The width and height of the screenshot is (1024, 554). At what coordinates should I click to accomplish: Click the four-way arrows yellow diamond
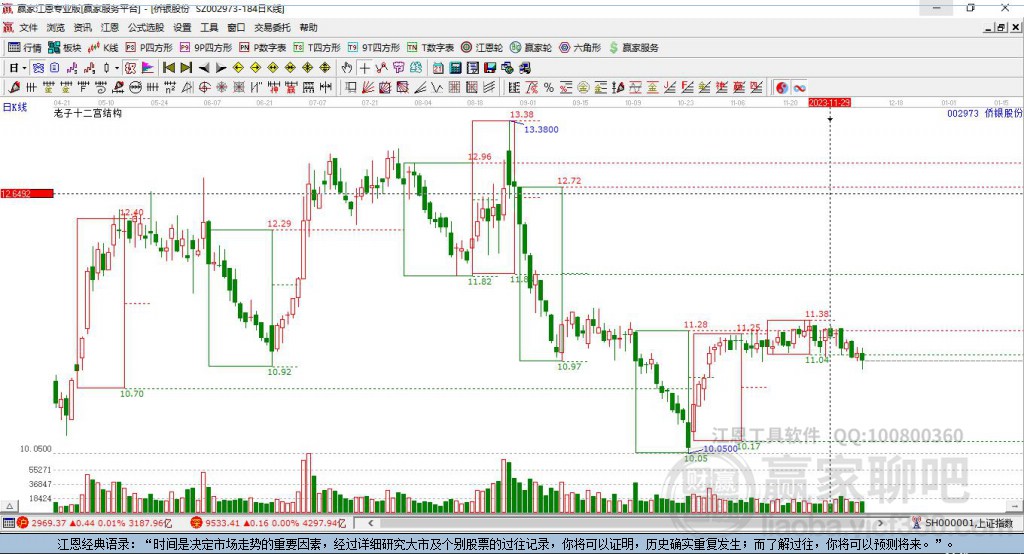(x=325, y=68)
